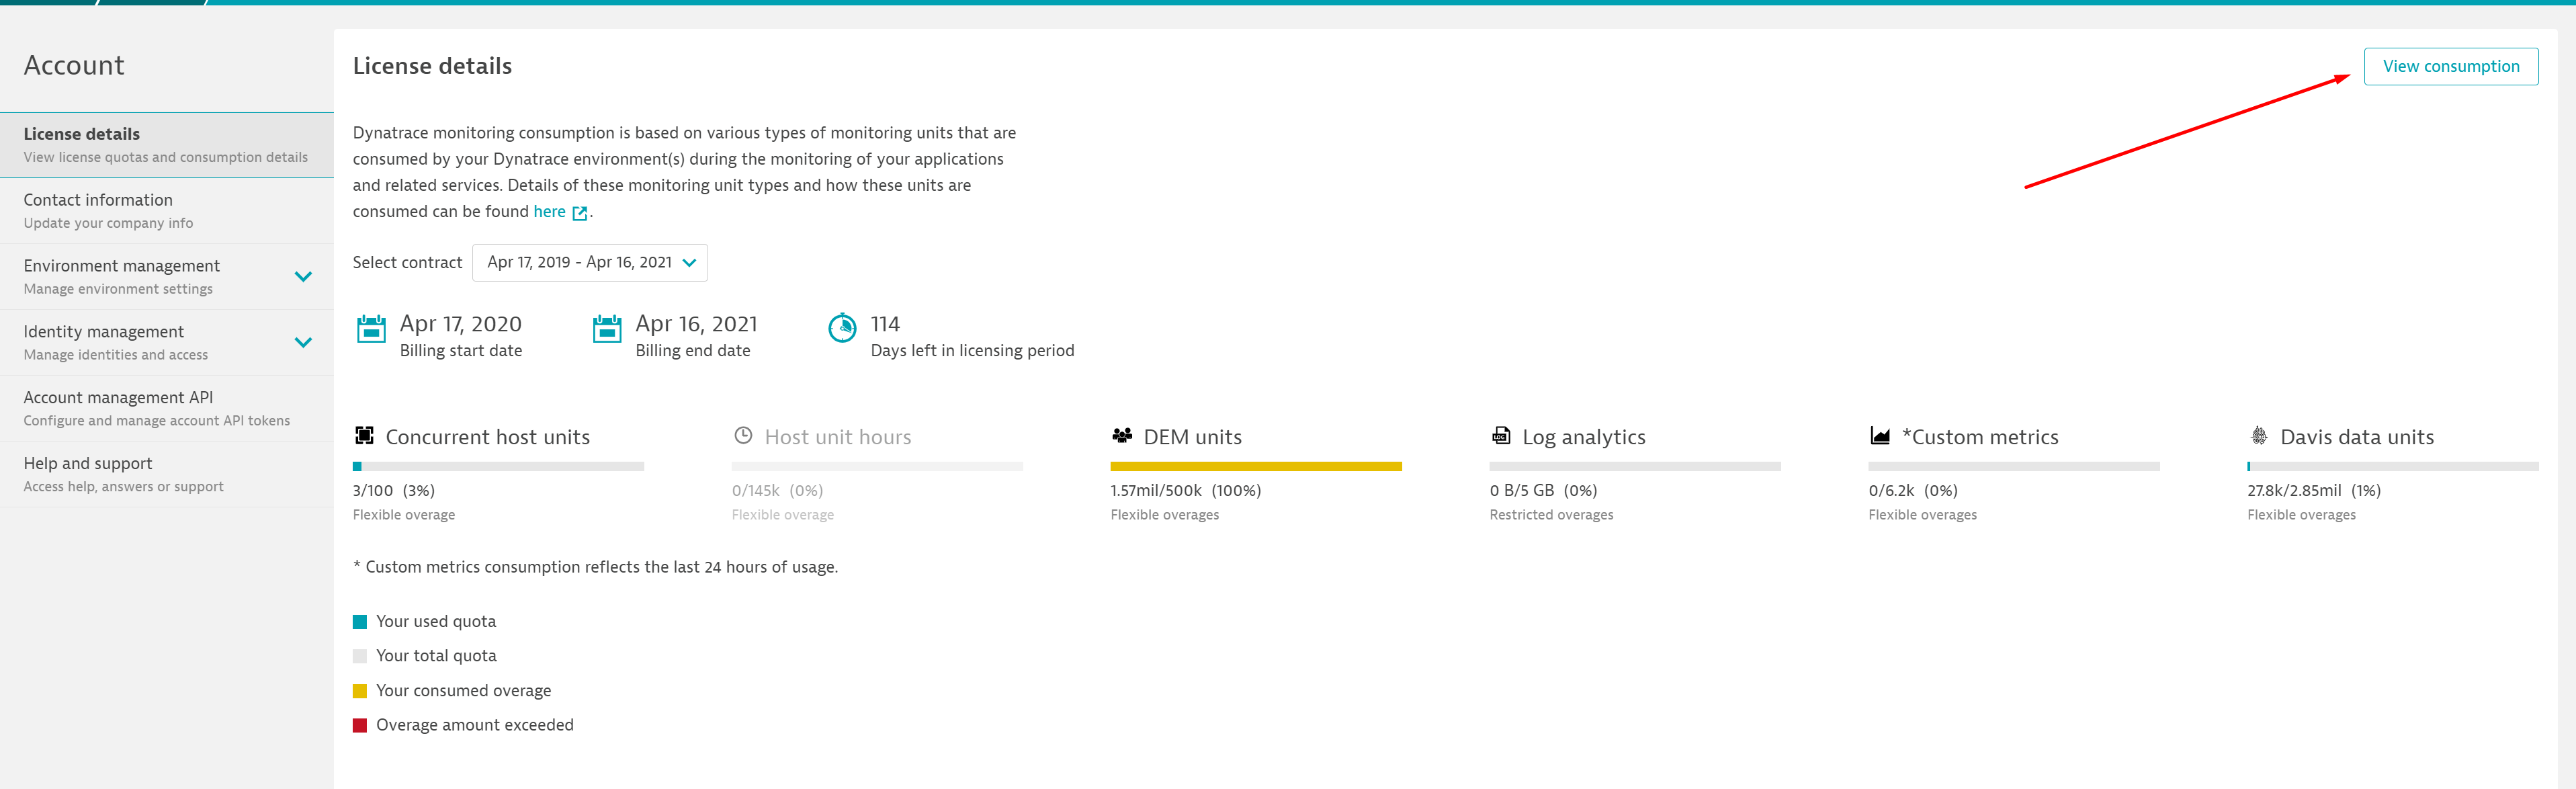
Task: Click the Host unit hours heading
Action: pos(838,437)
